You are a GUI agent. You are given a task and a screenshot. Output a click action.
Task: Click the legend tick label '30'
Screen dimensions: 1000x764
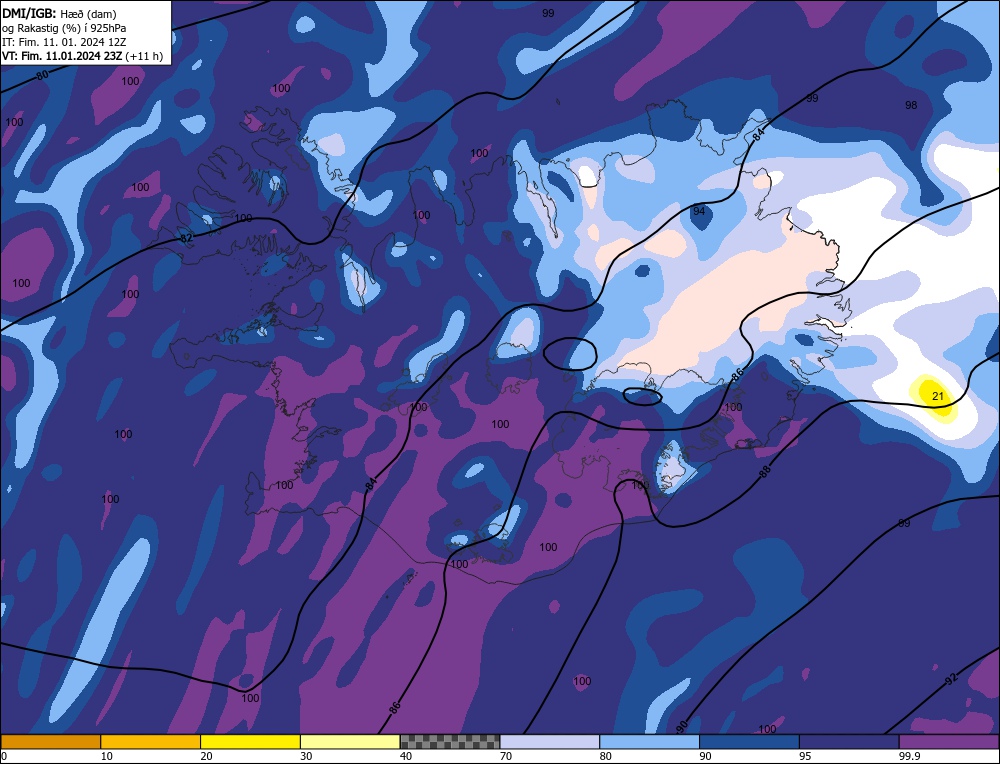point(306,756)
